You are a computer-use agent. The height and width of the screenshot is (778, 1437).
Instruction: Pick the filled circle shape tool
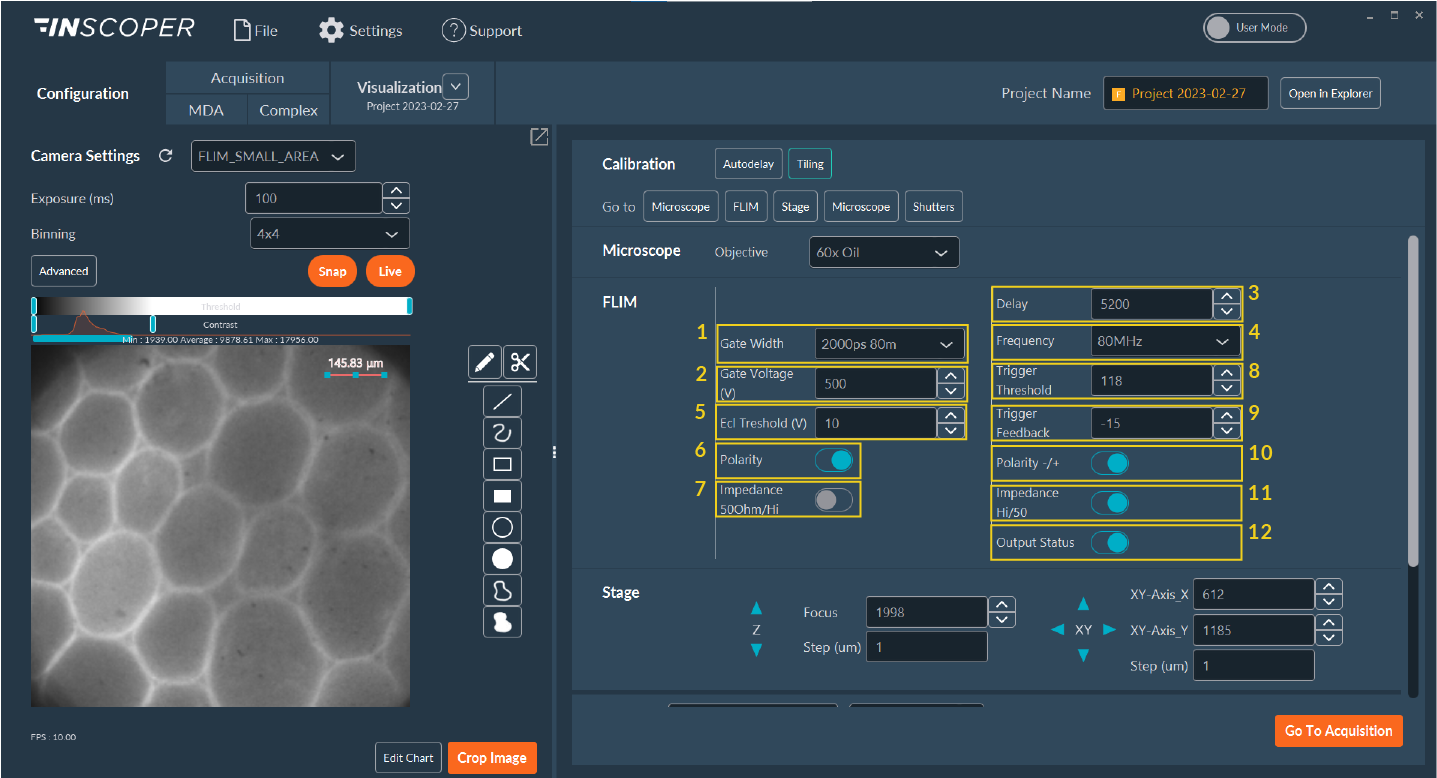point(503,558)
